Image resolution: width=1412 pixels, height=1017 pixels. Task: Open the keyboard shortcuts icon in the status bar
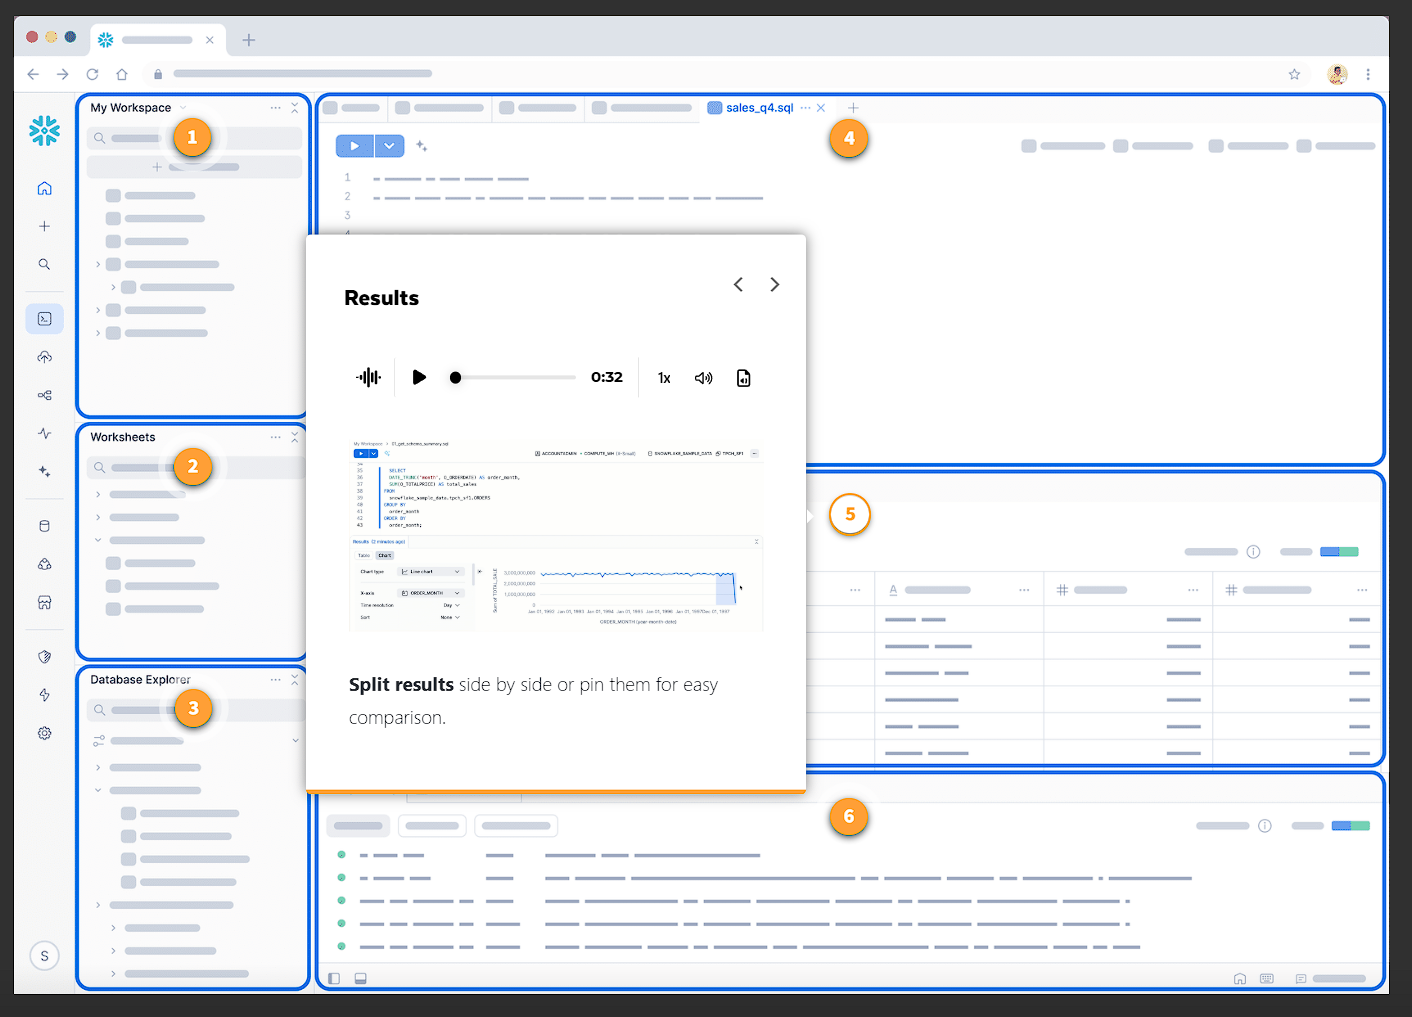coord(1267,979)
